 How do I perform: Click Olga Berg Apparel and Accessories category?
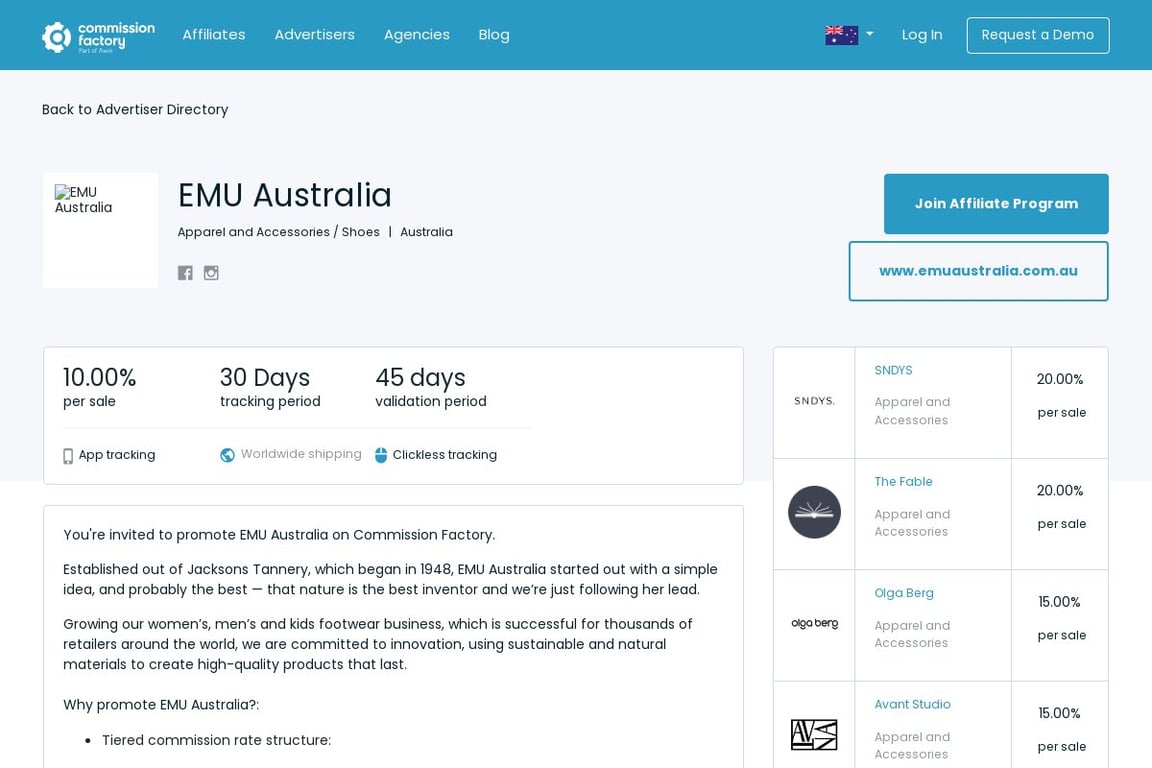tap(912, 634)
